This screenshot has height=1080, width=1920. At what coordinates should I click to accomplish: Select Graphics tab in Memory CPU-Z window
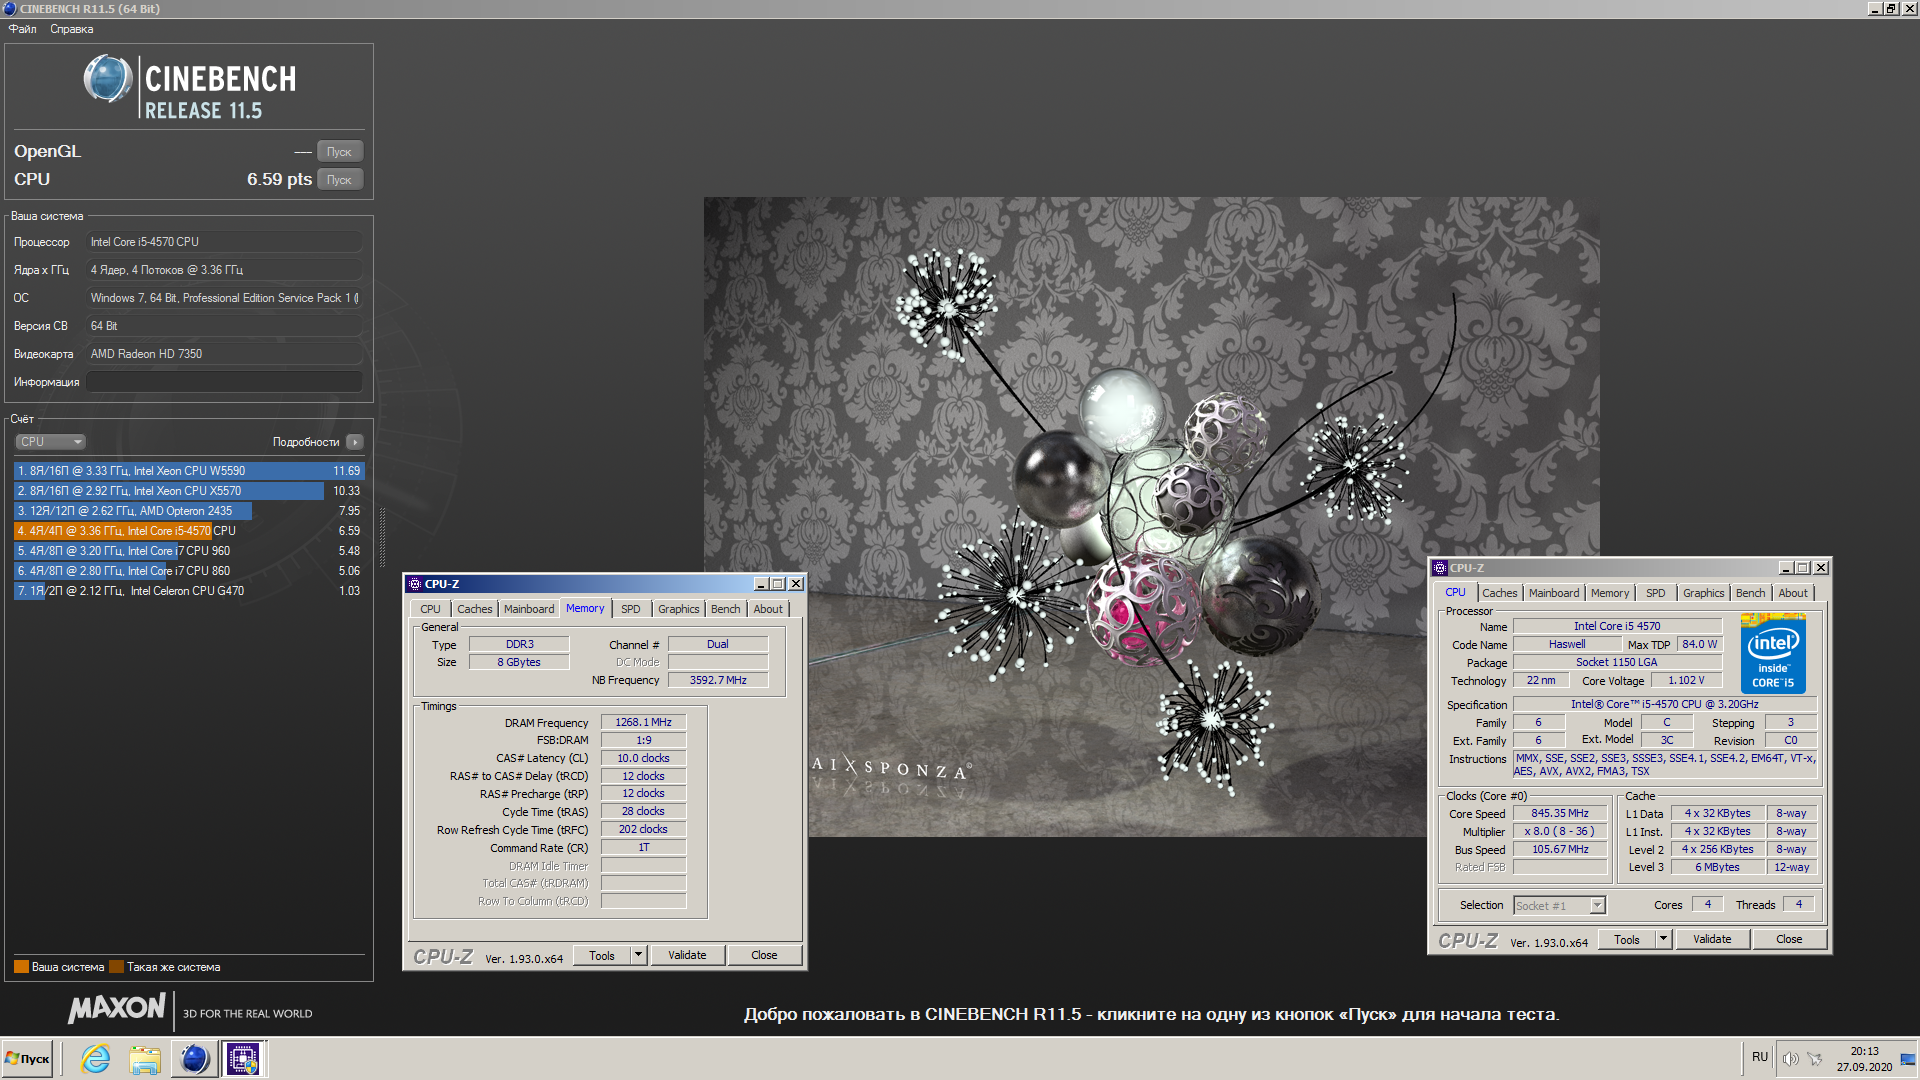[679, 609]
